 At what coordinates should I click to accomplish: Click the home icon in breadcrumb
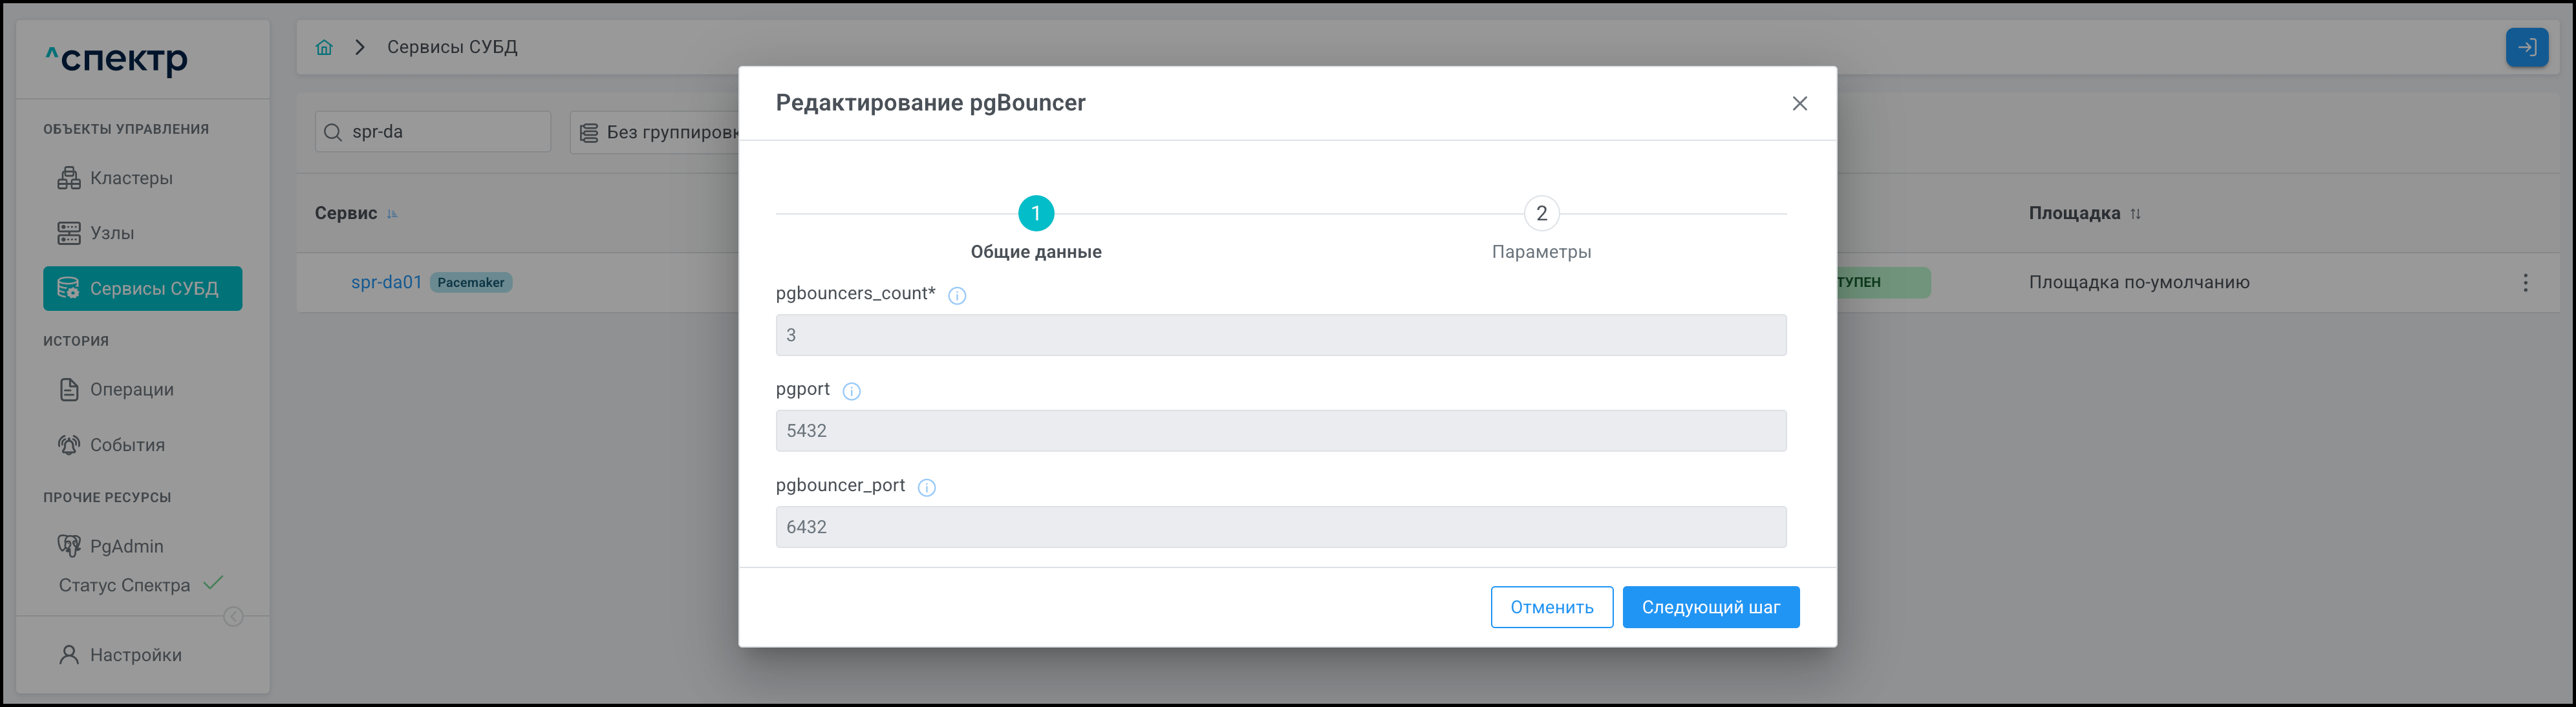point(324,47)
